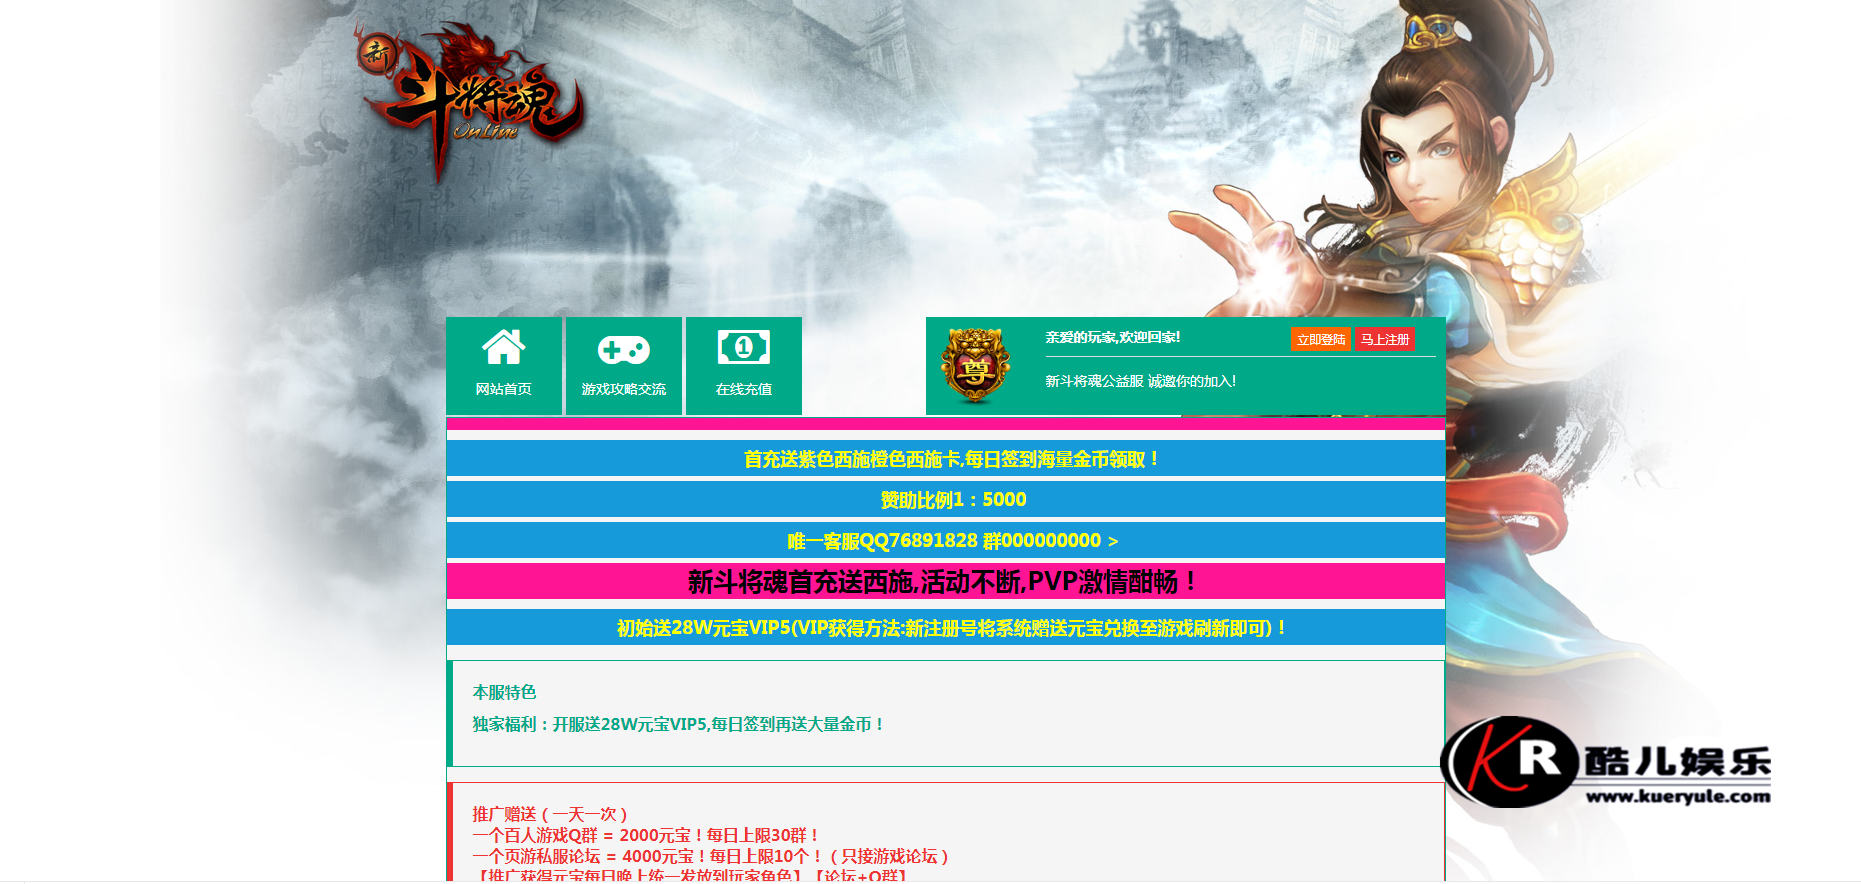This screenshot has height=884, width=1861.
Task: Click the banknote icon for online recharge
Action: coord(743,348)
